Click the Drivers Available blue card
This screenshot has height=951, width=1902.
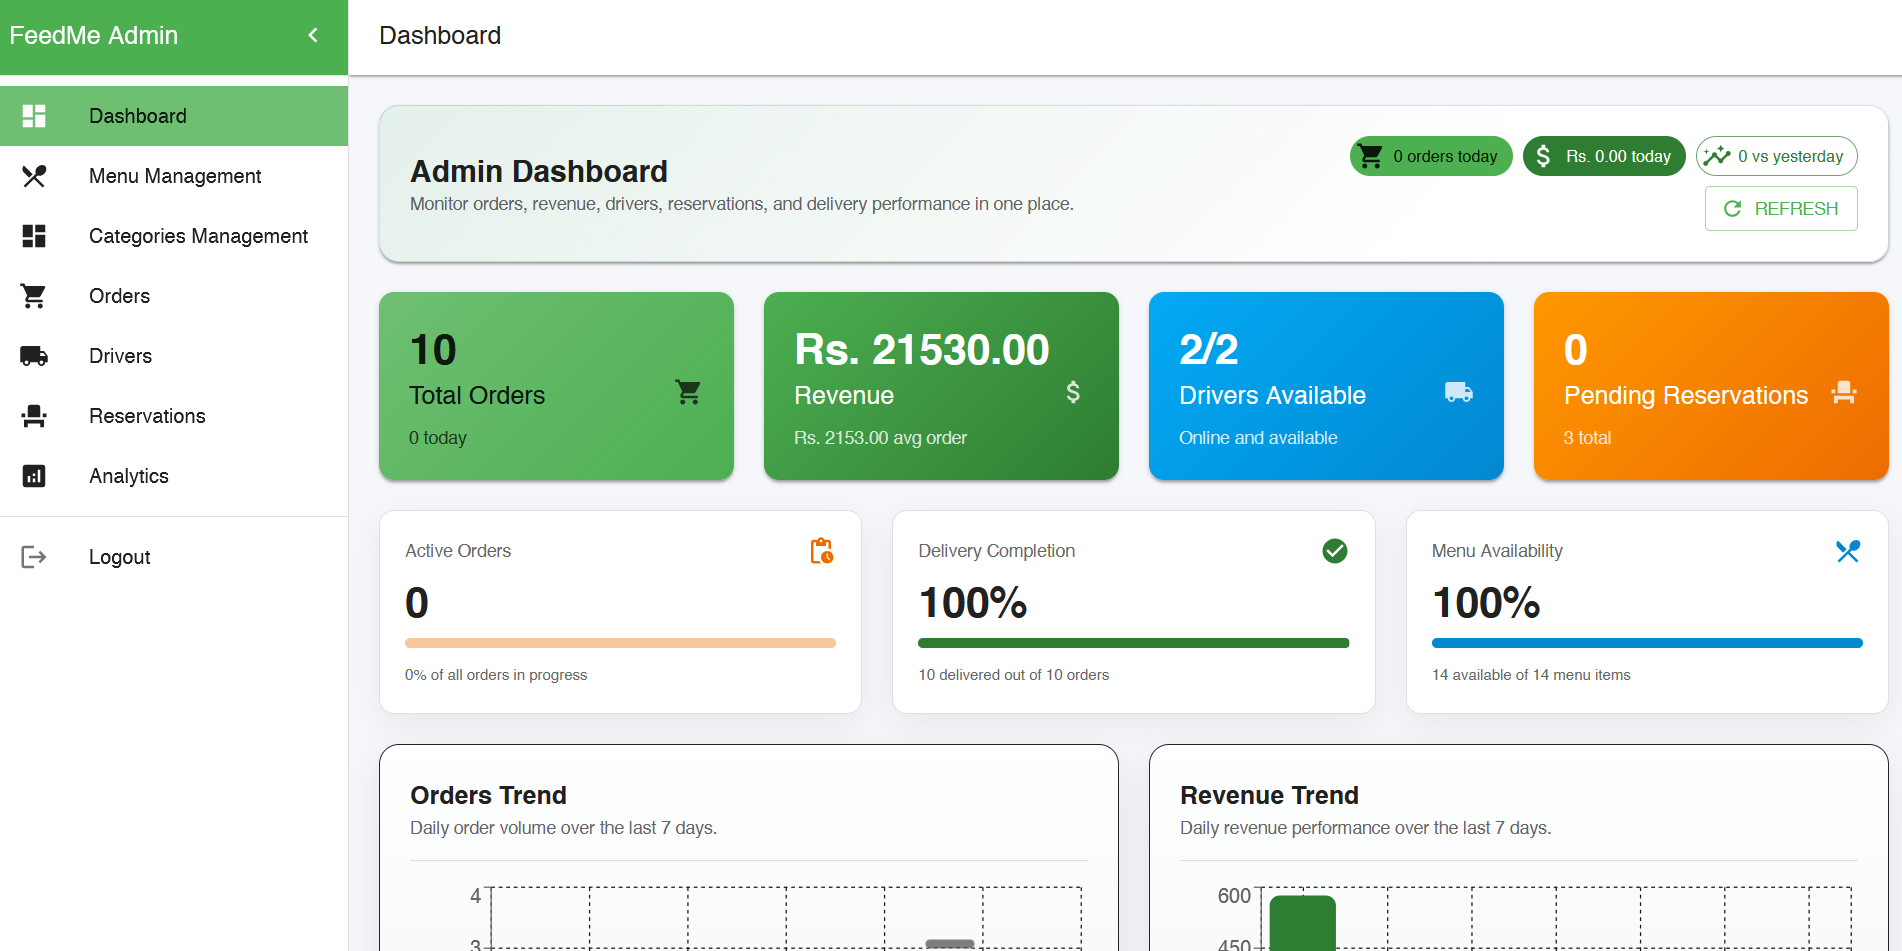[x=1326, y=386]
